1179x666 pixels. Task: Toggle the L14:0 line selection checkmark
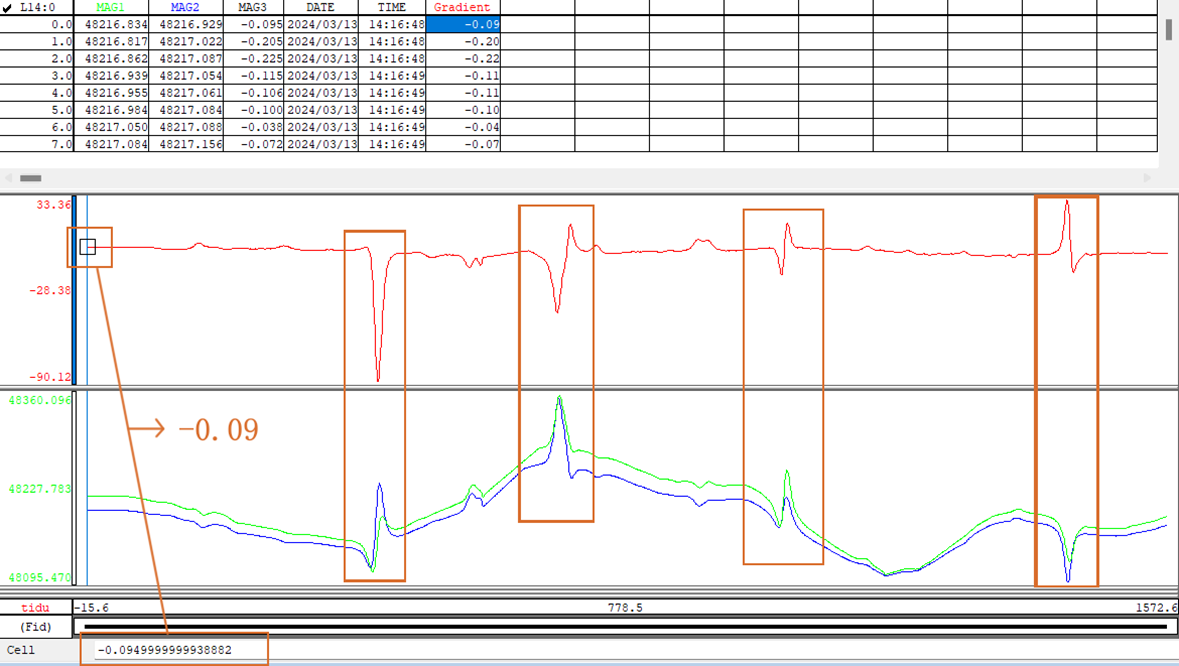click(x=8, y=7)
